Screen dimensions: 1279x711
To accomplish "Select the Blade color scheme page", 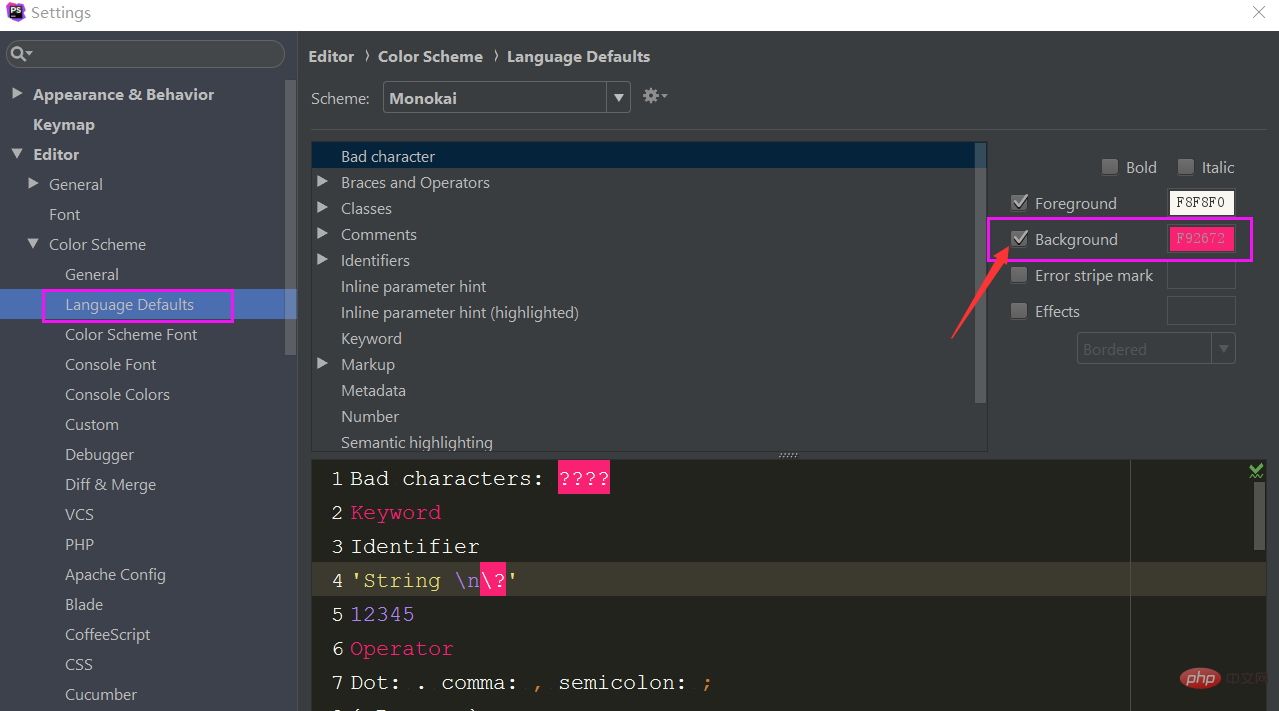I will (x=84, y=604).
